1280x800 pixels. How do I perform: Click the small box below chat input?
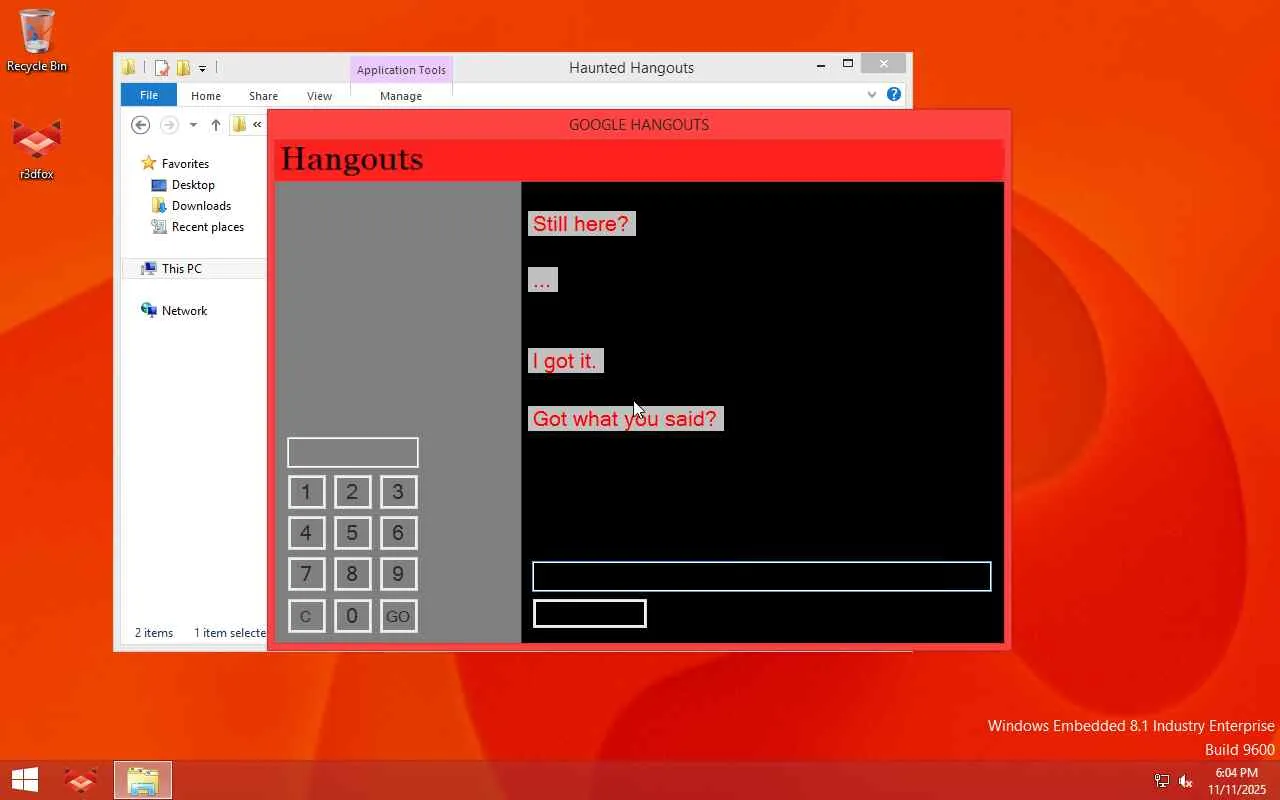click(x=590, y=614)
